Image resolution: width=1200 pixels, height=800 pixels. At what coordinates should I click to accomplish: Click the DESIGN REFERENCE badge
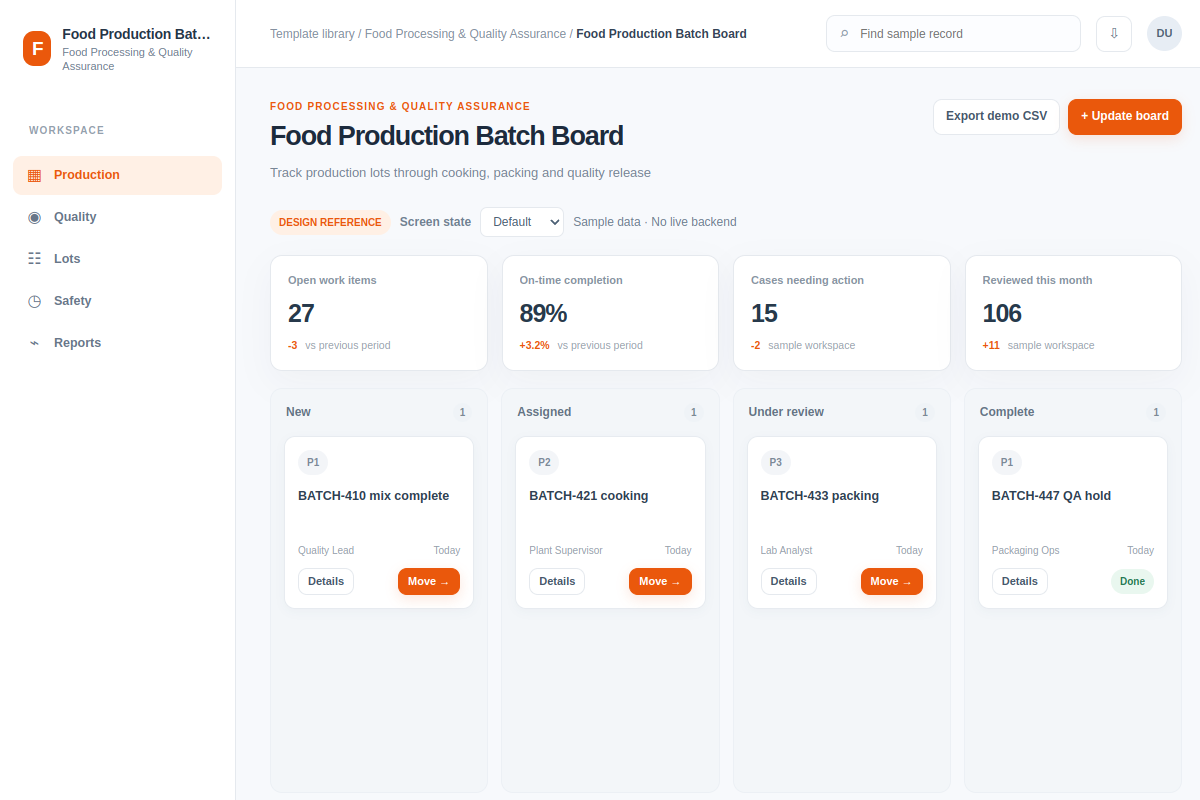point(330,222)
